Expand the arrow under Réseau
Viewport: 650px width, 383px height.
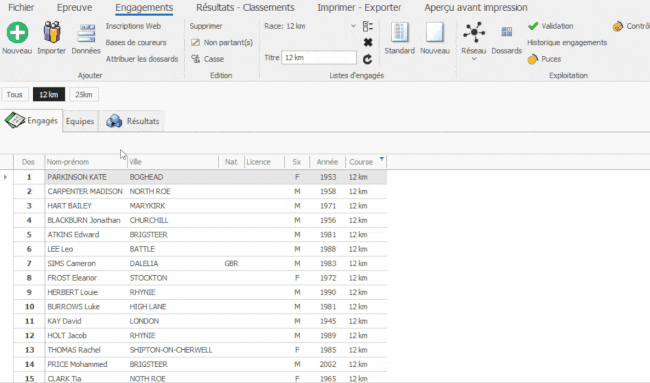(474, 59)
